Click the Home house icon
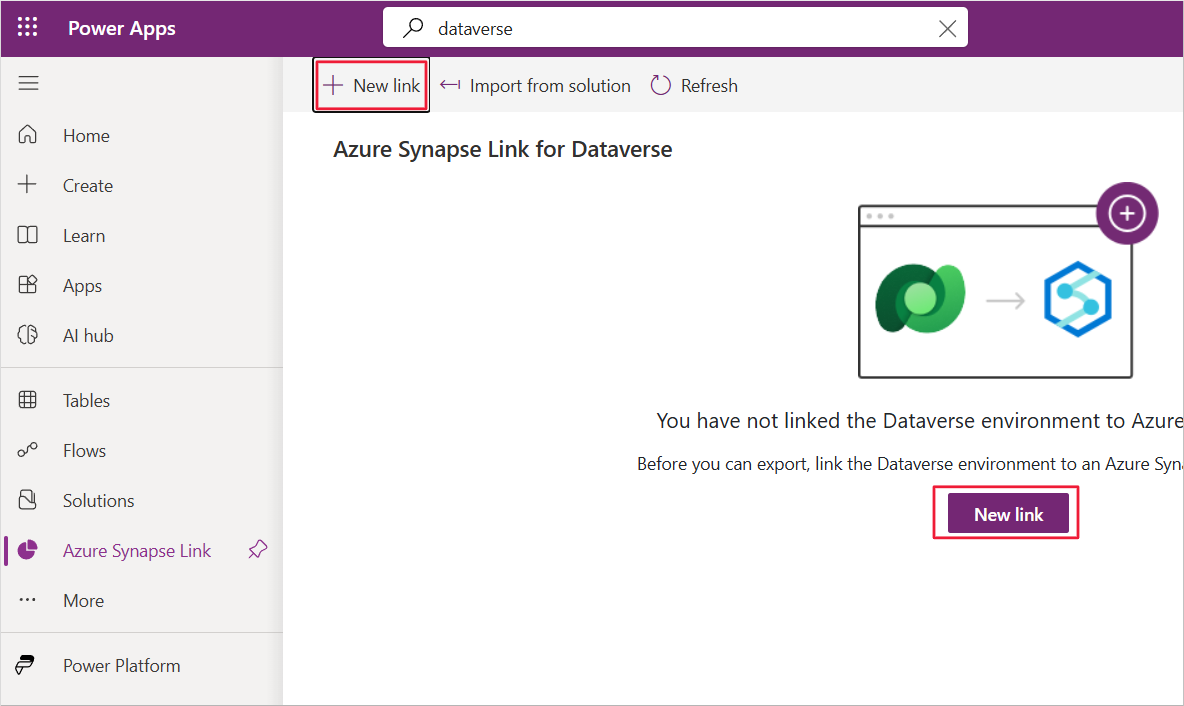The height and width of the screenshot is (706, 1184). coord(28,134)
